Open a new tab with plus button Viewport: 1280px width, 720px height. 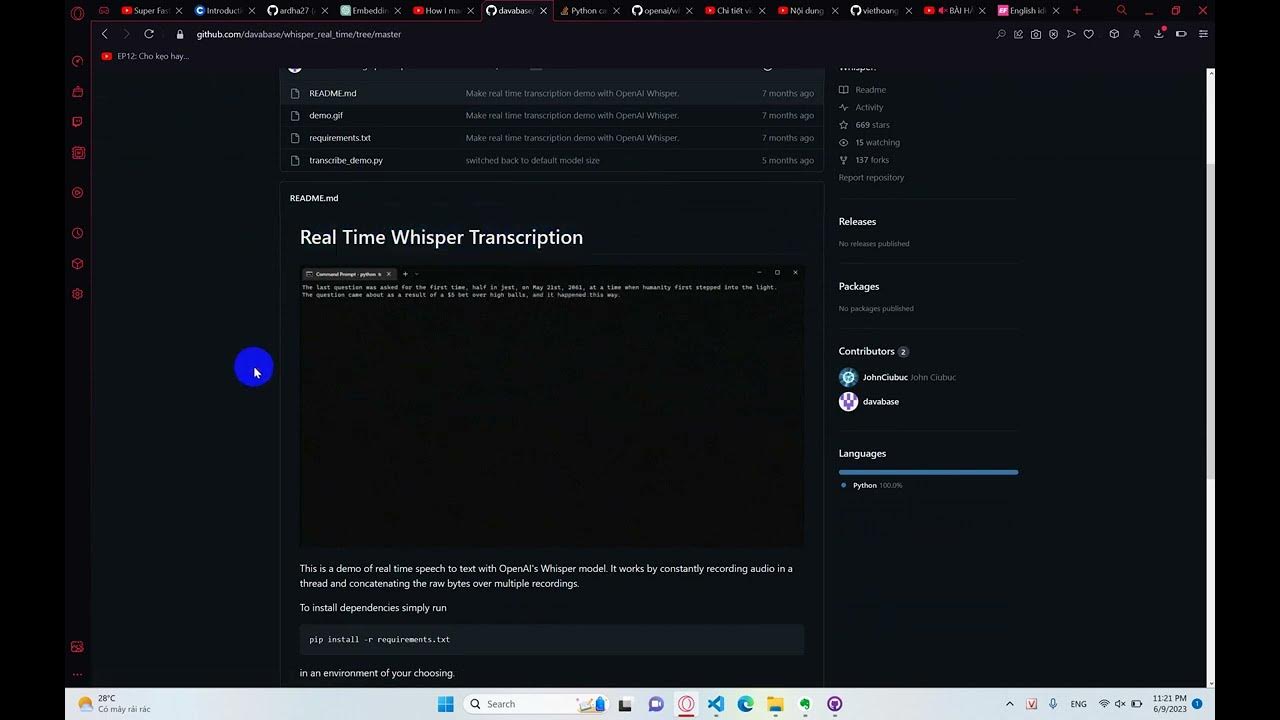point(1077,11)
